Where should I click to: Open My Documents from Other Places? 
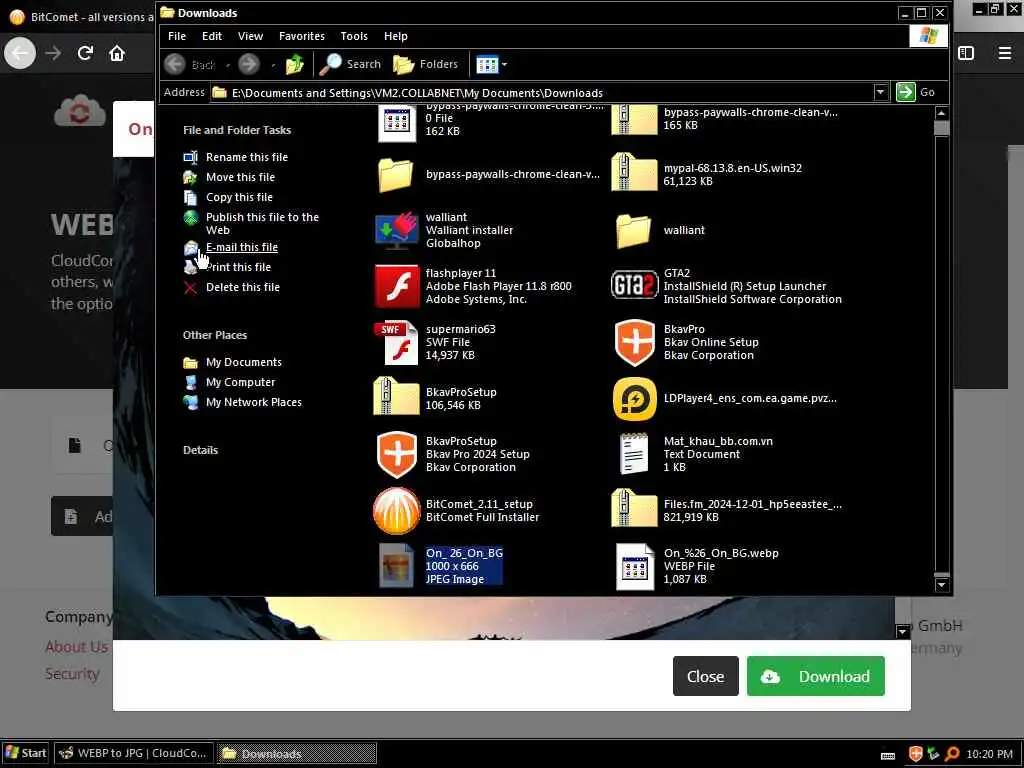click(x=244, y=362)
